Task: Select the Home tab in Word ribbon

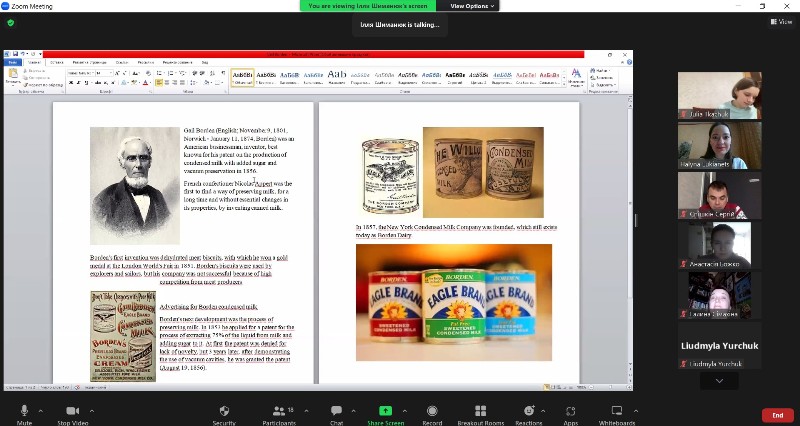Action: [34, 62]
